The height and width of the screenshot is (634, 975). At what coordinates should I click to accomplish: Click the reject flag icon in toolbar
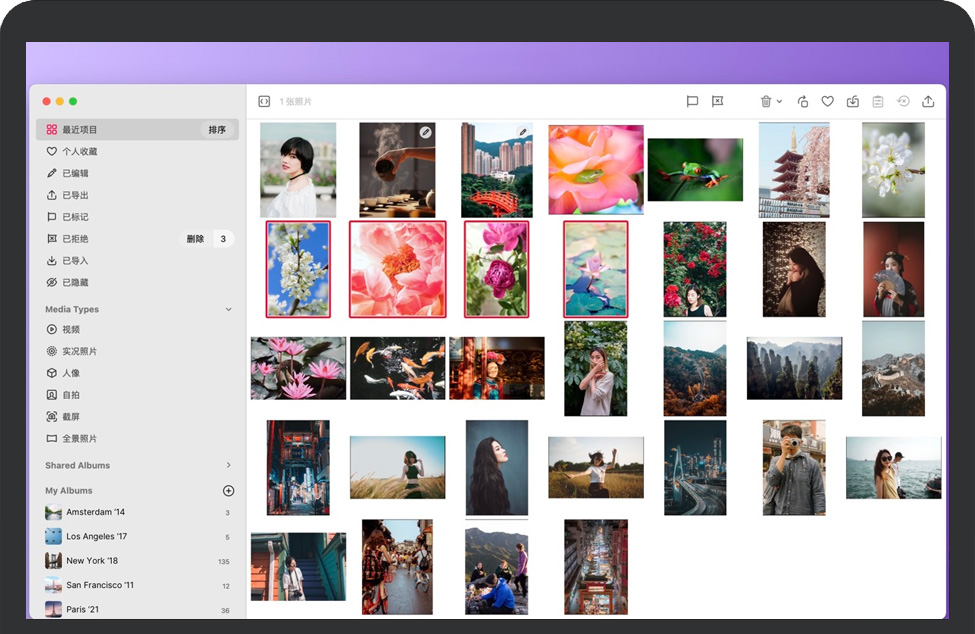pyautogui.click(x=717, y=102)
